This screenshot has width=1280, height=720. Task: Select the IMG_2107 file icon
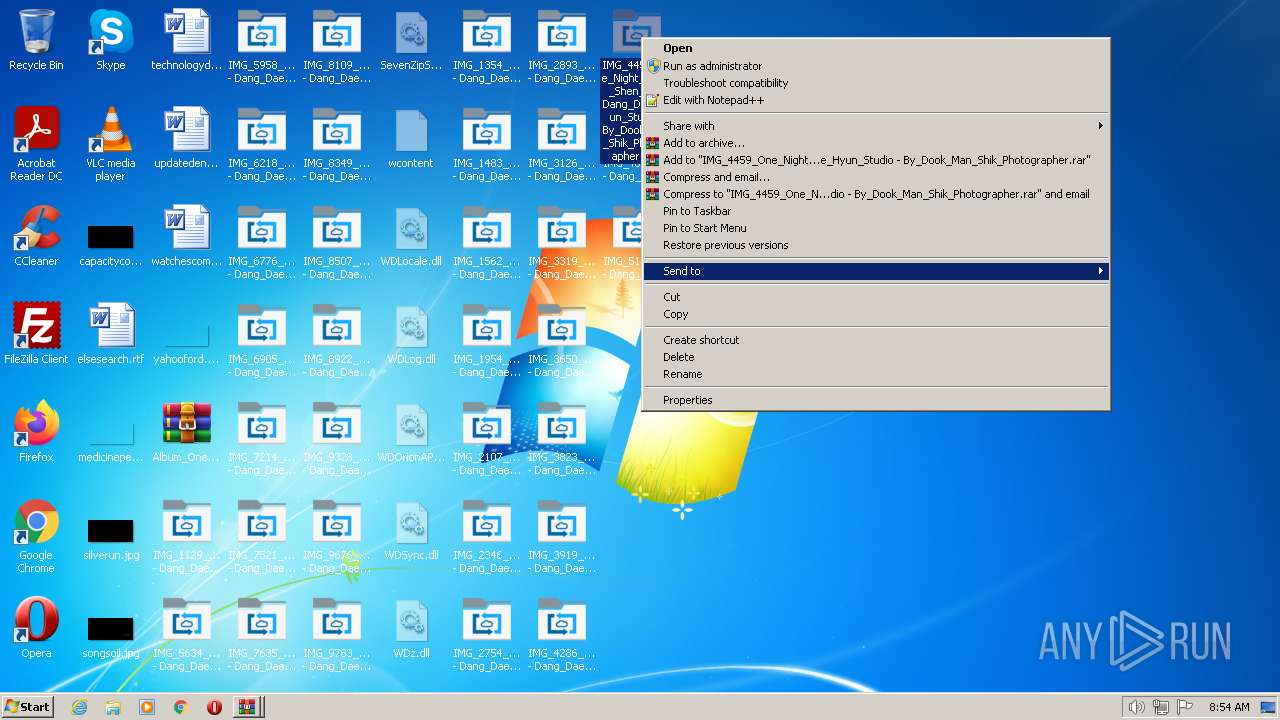(x=486, y=438)
